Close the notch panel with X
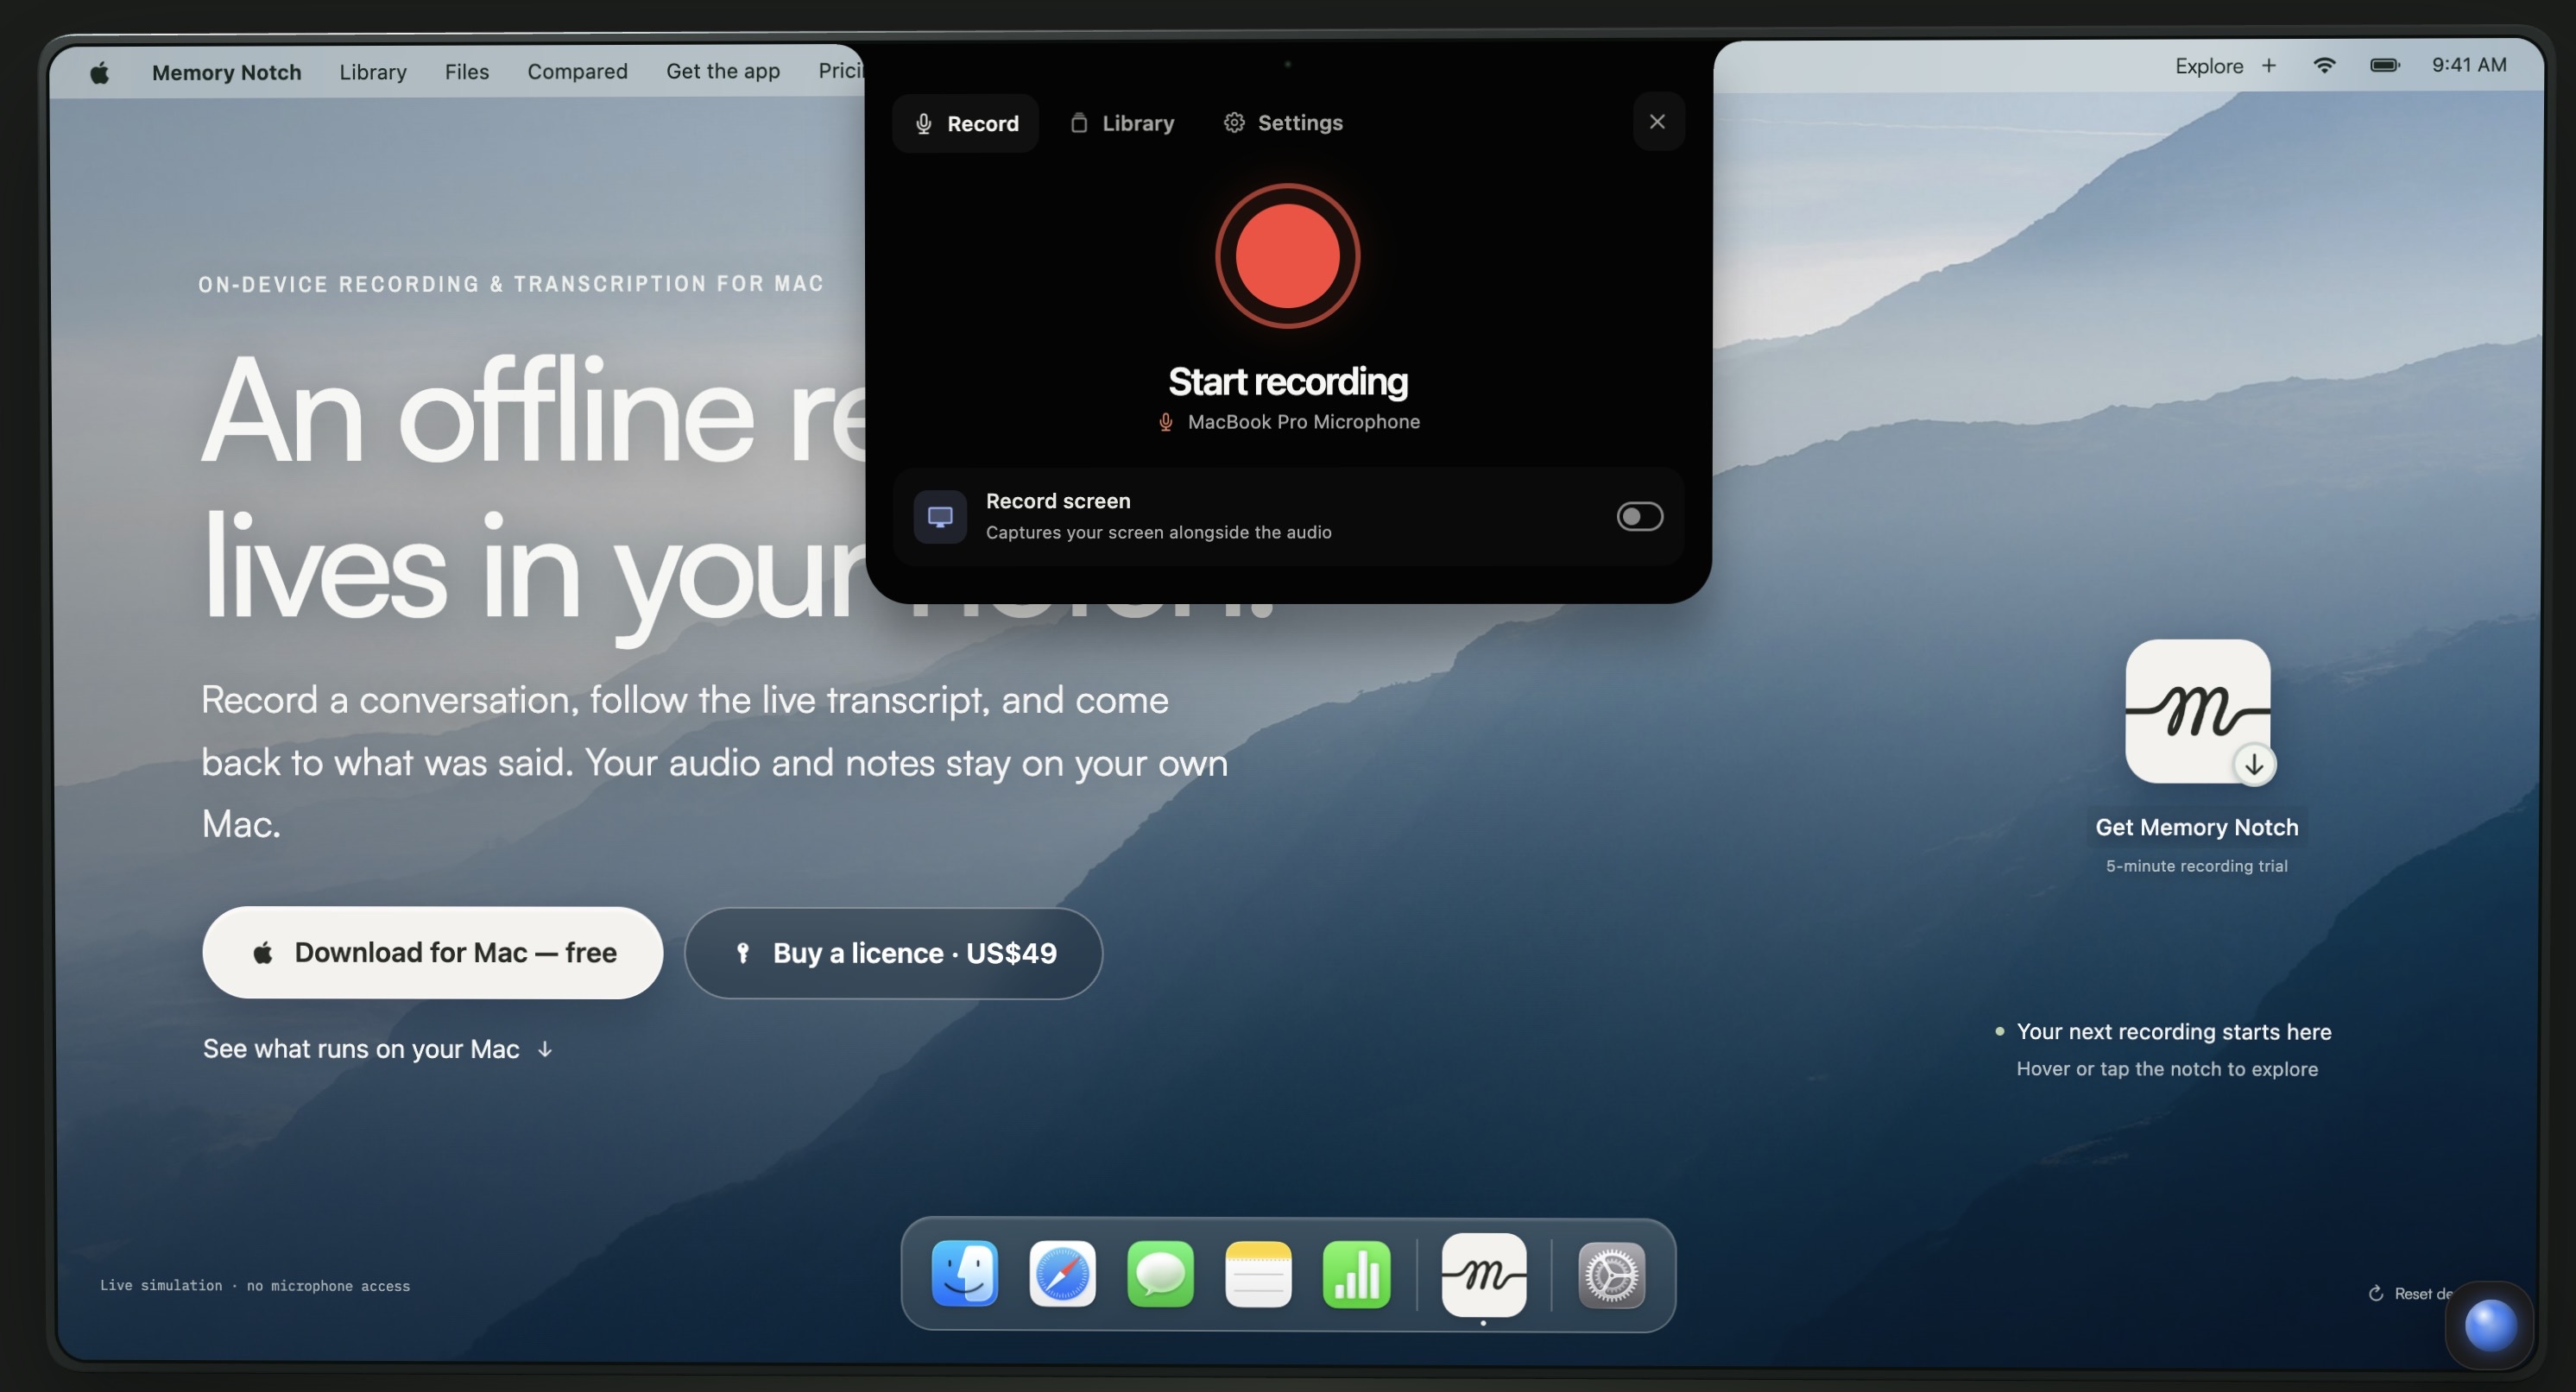 coord(1657,122)
